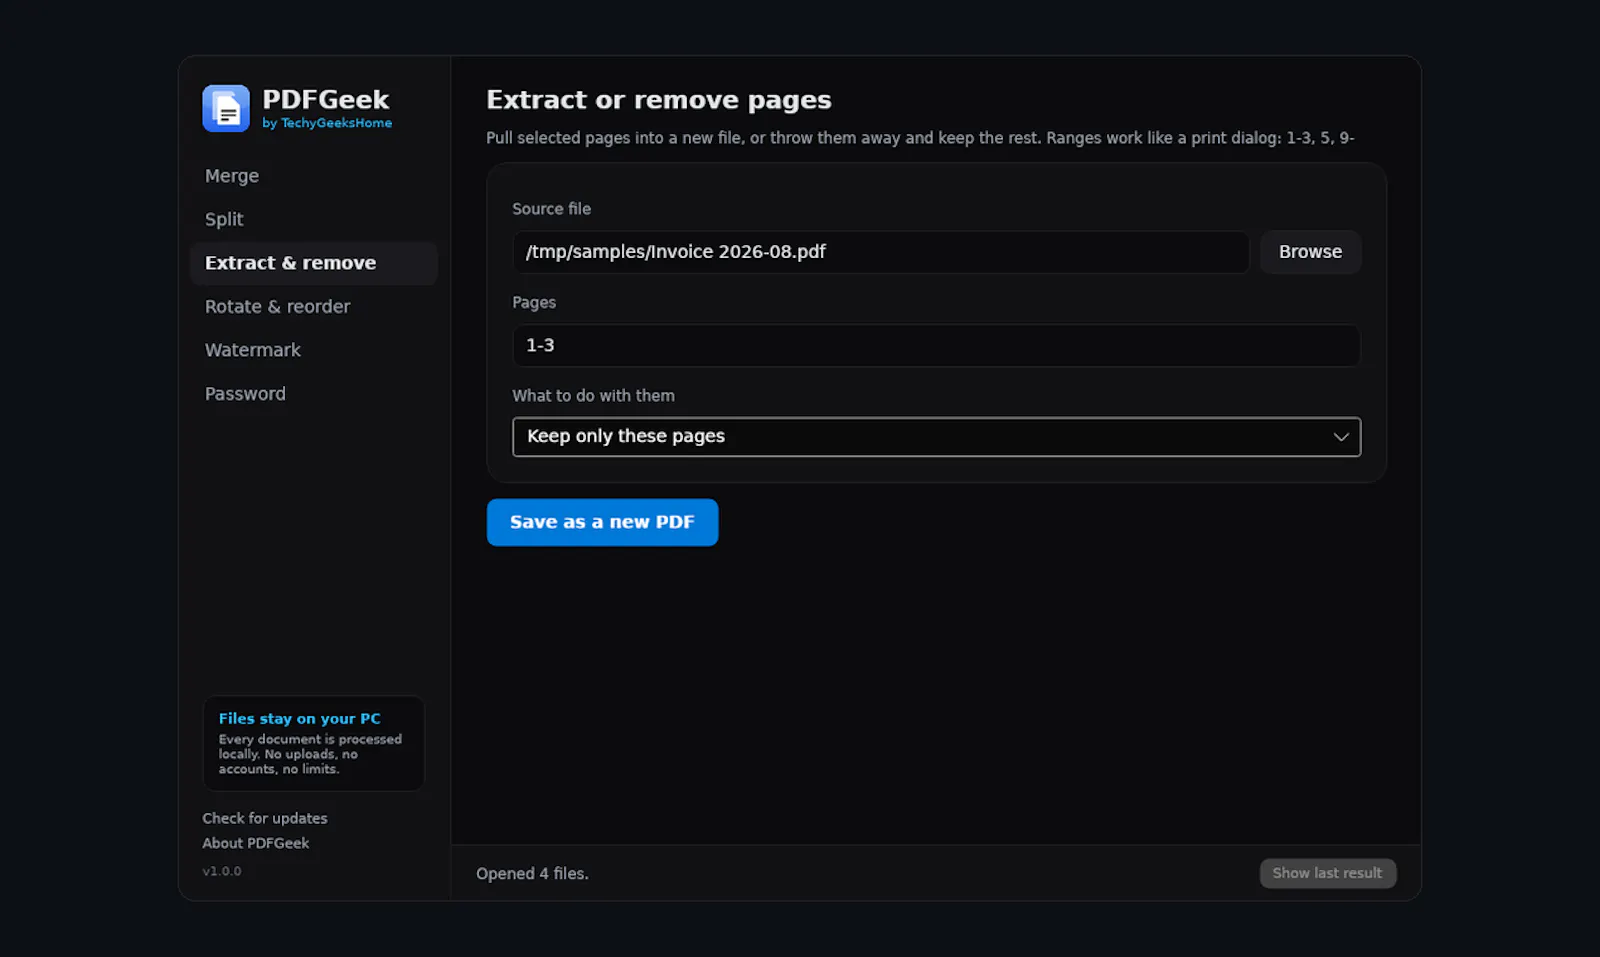1600x957 pixels.
Task: Click the 'Source file' label
Action: click(x=551, y=209)
